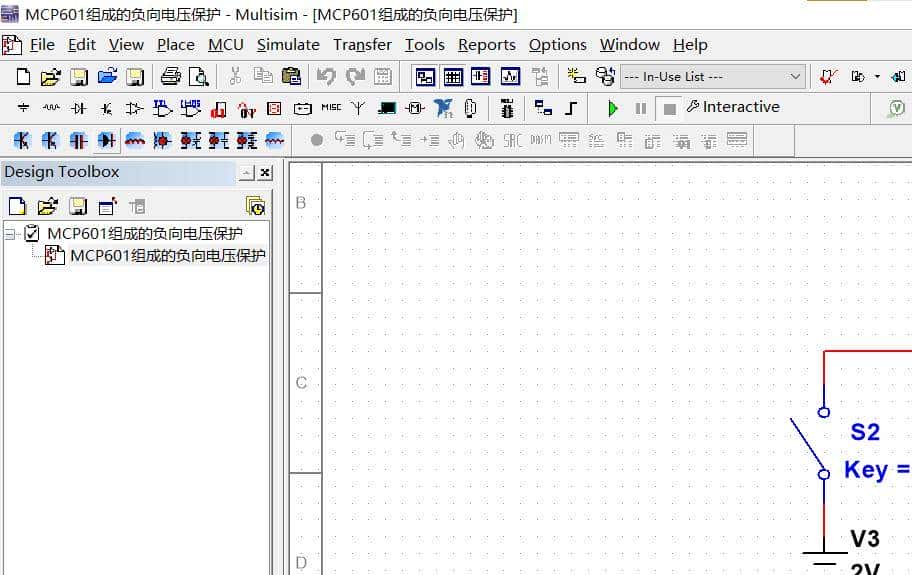Collapse the MCP601 project tree node

point(10,234)
